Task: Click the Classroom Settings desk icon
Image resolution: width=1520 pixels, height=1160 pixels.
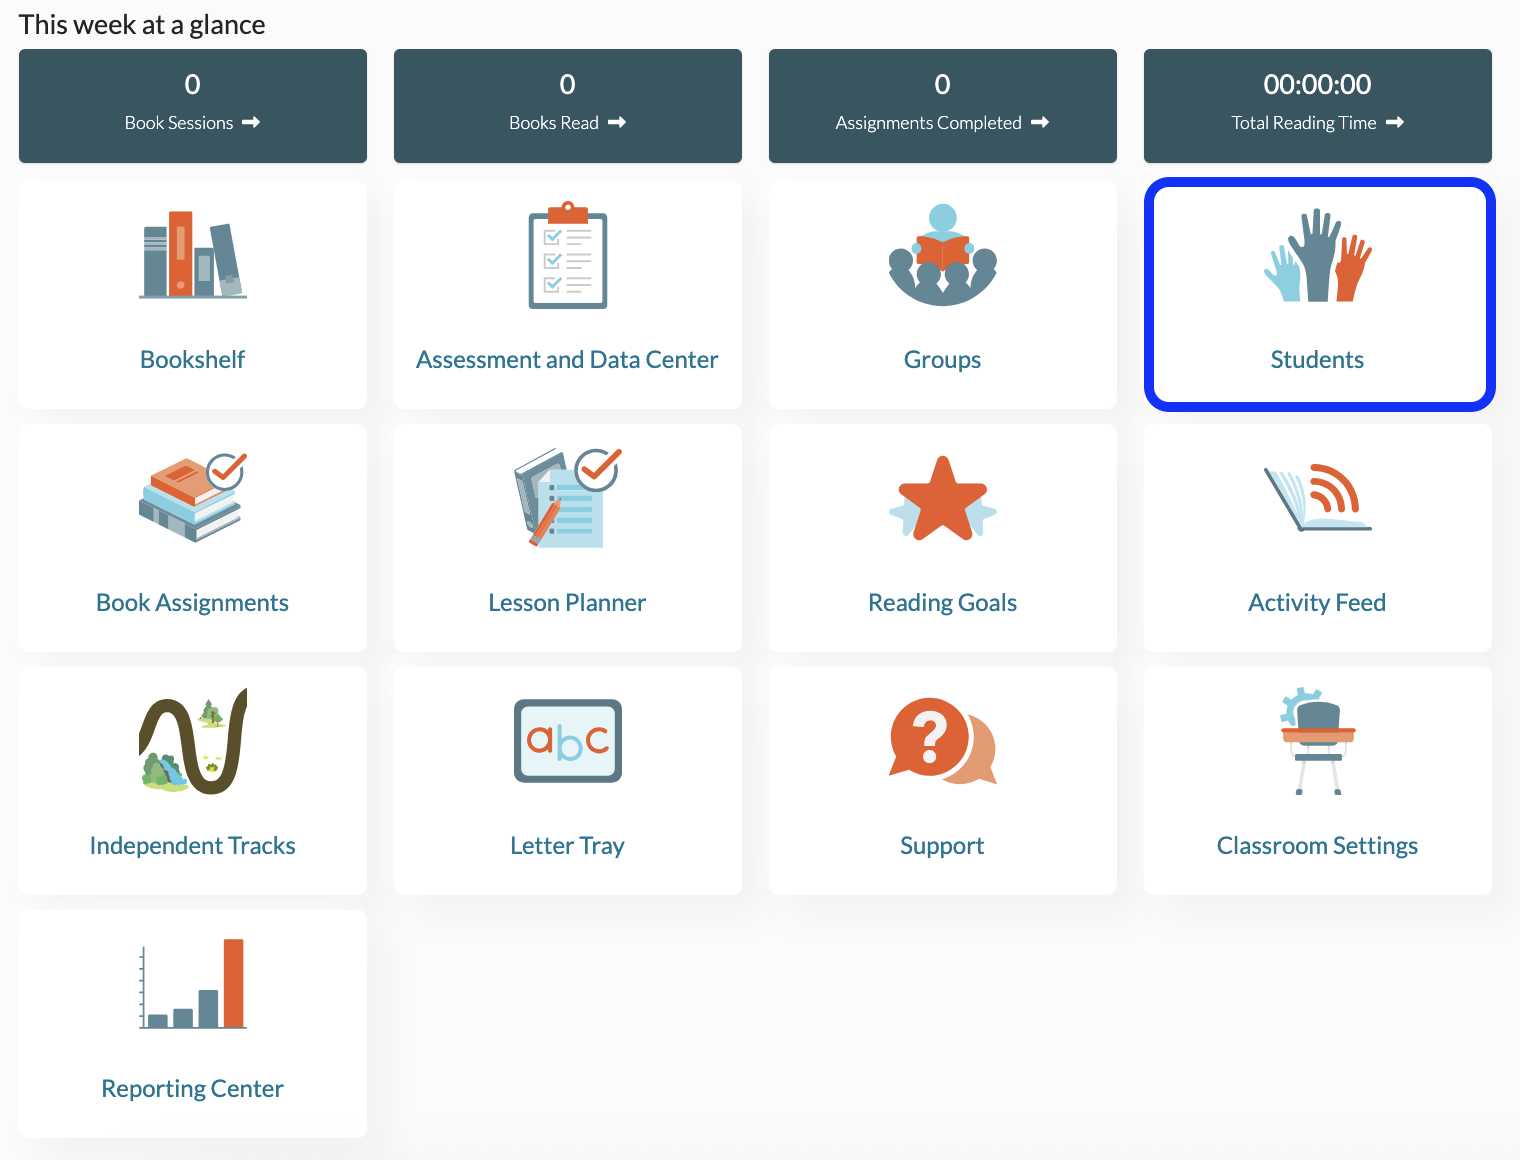Action: point(1318,741)
